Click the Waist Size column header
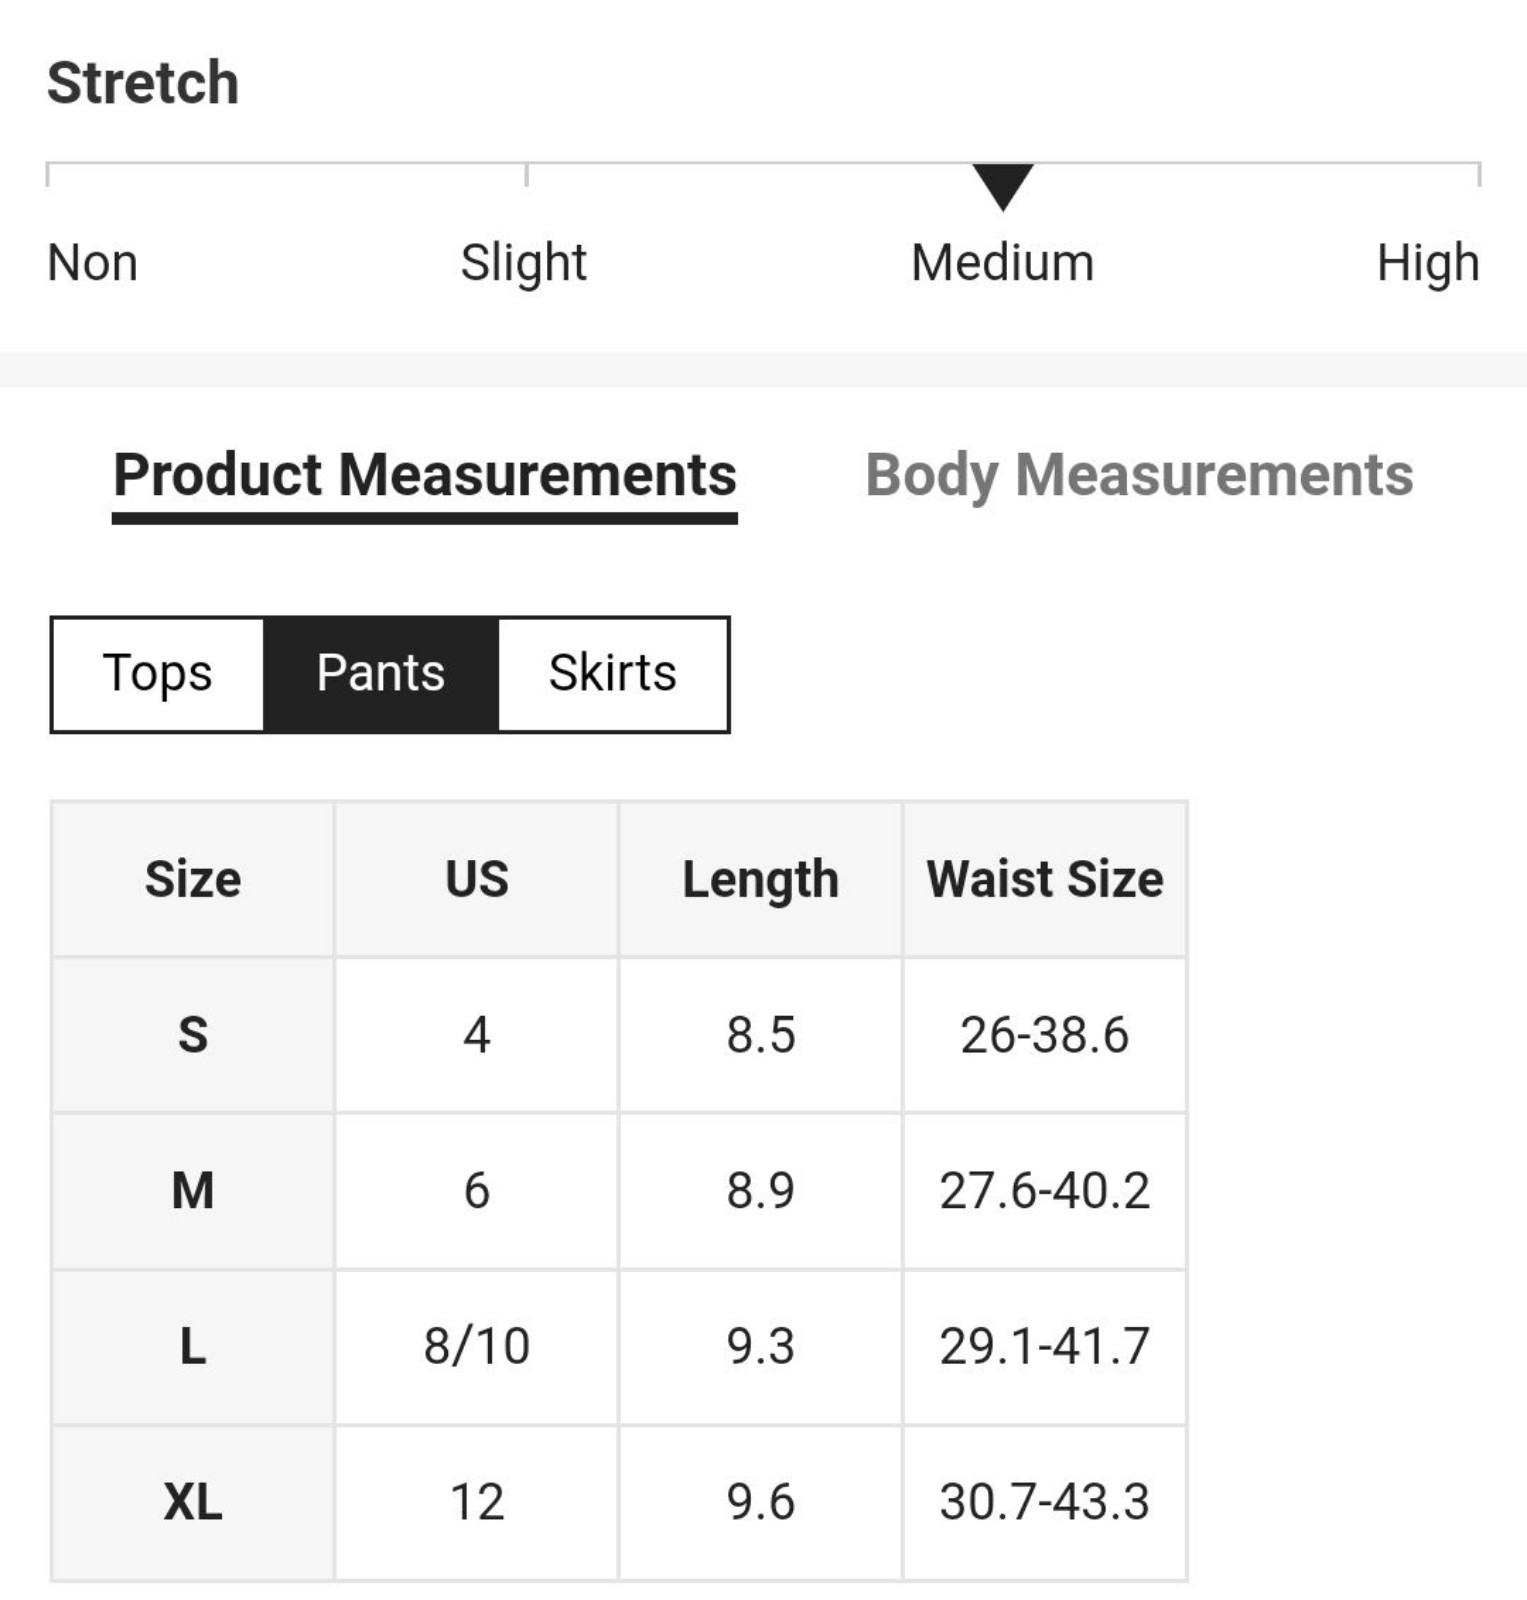The width and height of the screenshot is (1527, 1600). [x=1045, y=880]
